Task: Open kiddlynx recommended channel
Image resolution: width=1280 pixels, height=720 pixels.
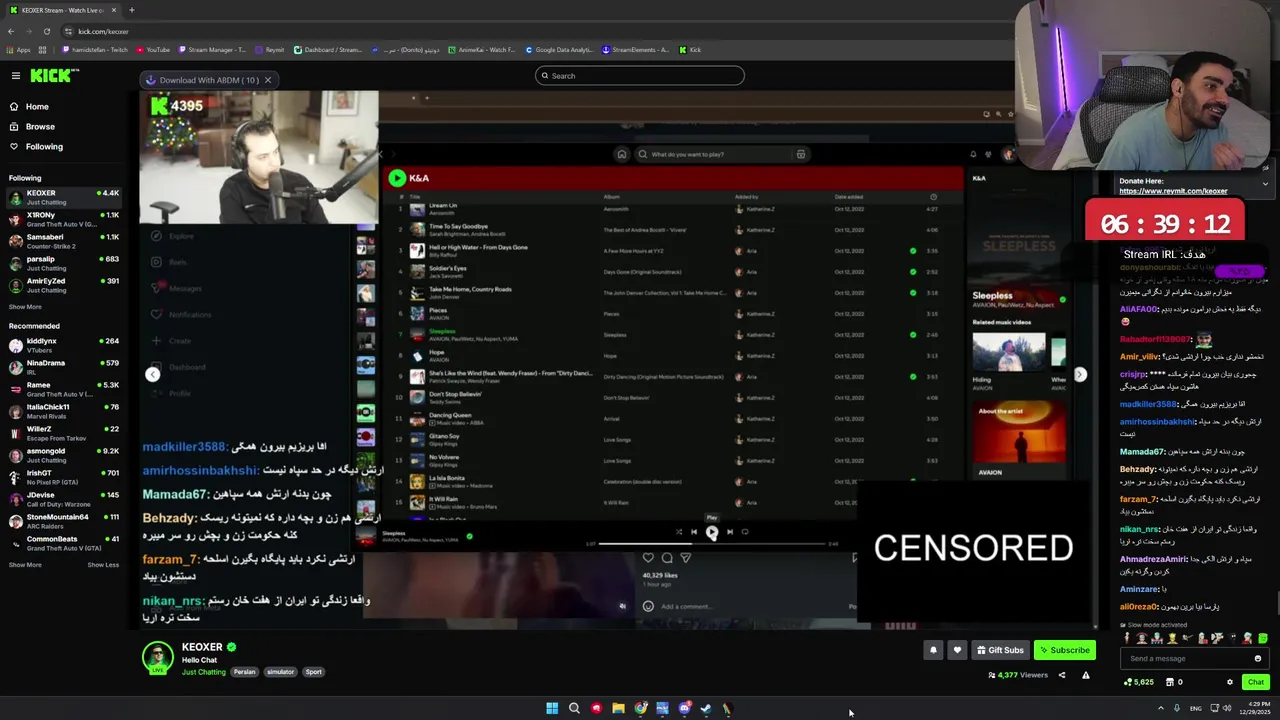Action: [63, 345]
